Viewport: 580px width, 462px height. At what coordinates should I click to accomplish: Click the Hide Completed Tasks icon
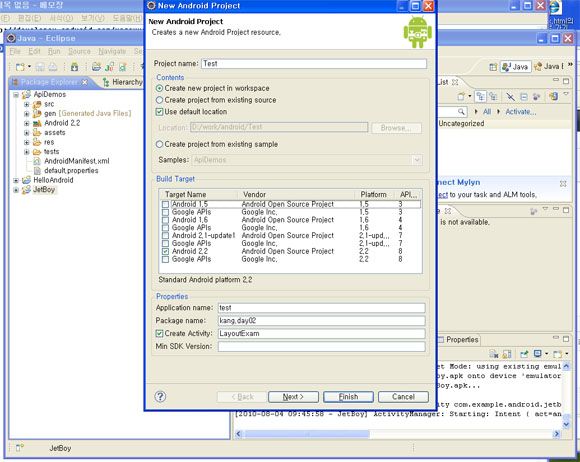tap(510, 97)
